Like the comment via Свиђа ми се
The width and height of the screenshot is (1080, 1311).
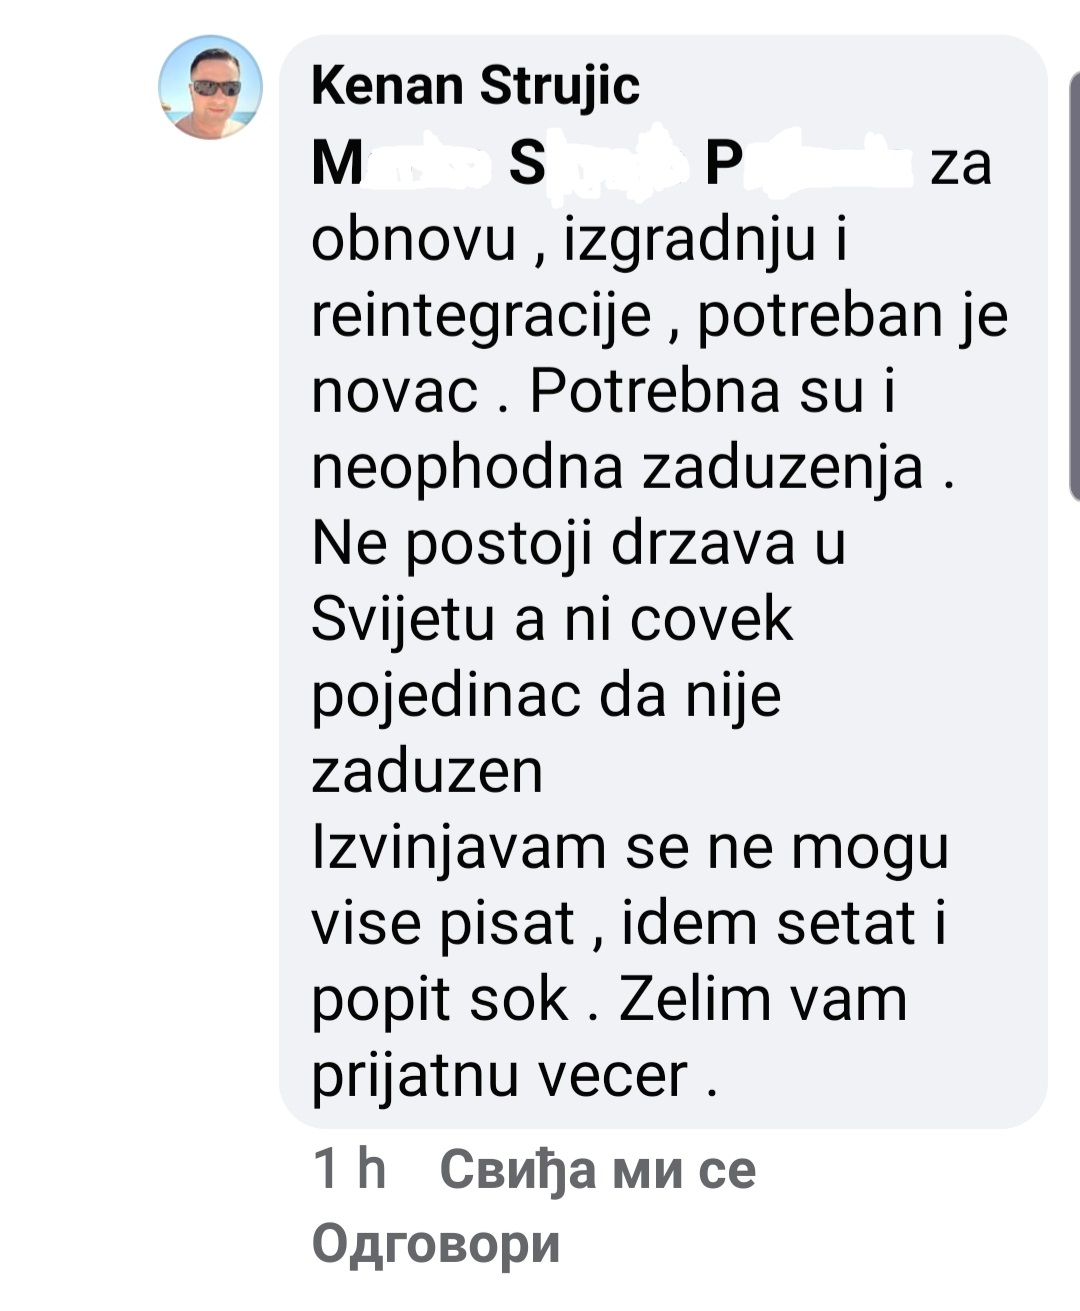[597, 1170]
